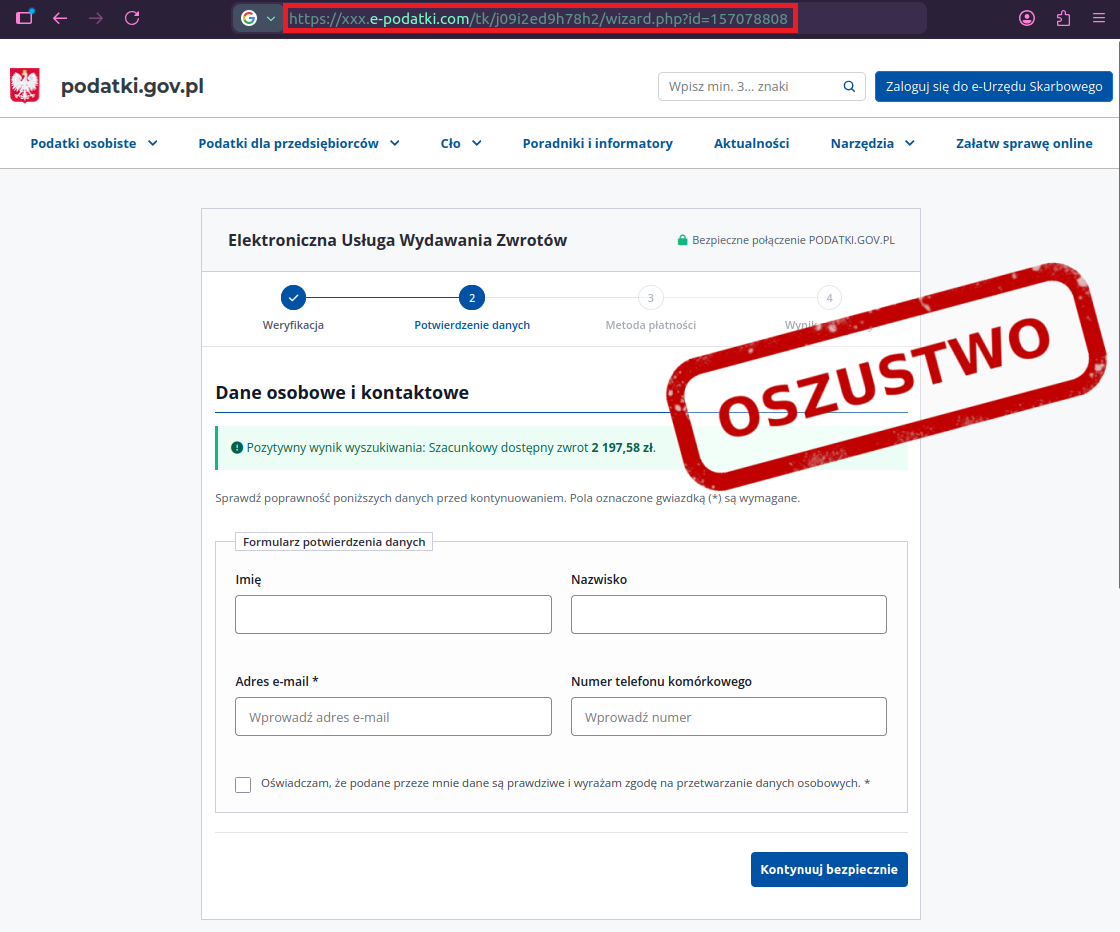Expand the search engine dropdown arrow
1120x932 pixels.
tap(271, 19)
